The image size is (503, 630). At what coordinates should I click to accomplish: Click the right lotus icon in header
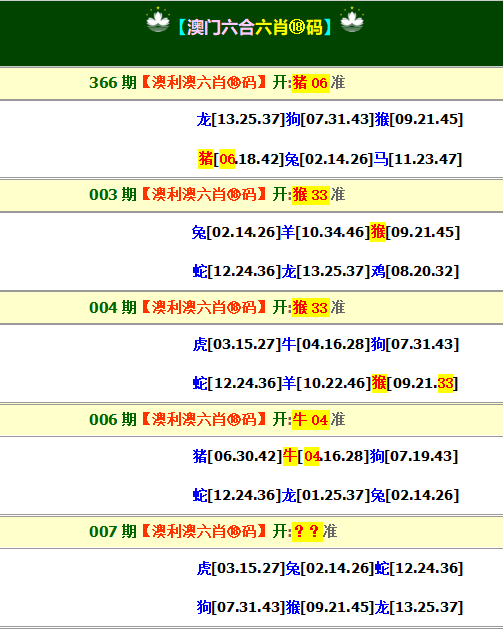352,20
